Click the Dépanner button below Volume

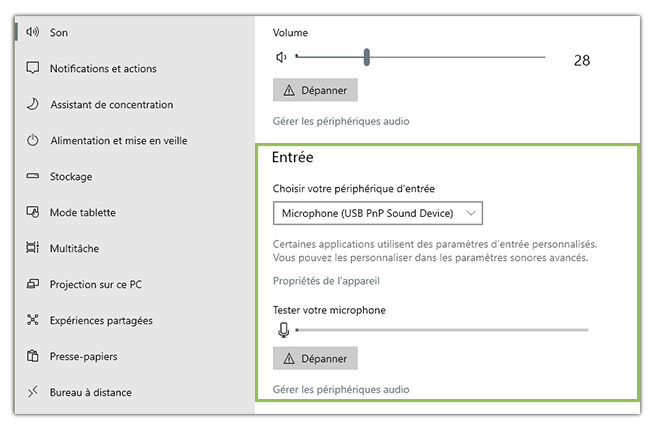coord(315,90)
